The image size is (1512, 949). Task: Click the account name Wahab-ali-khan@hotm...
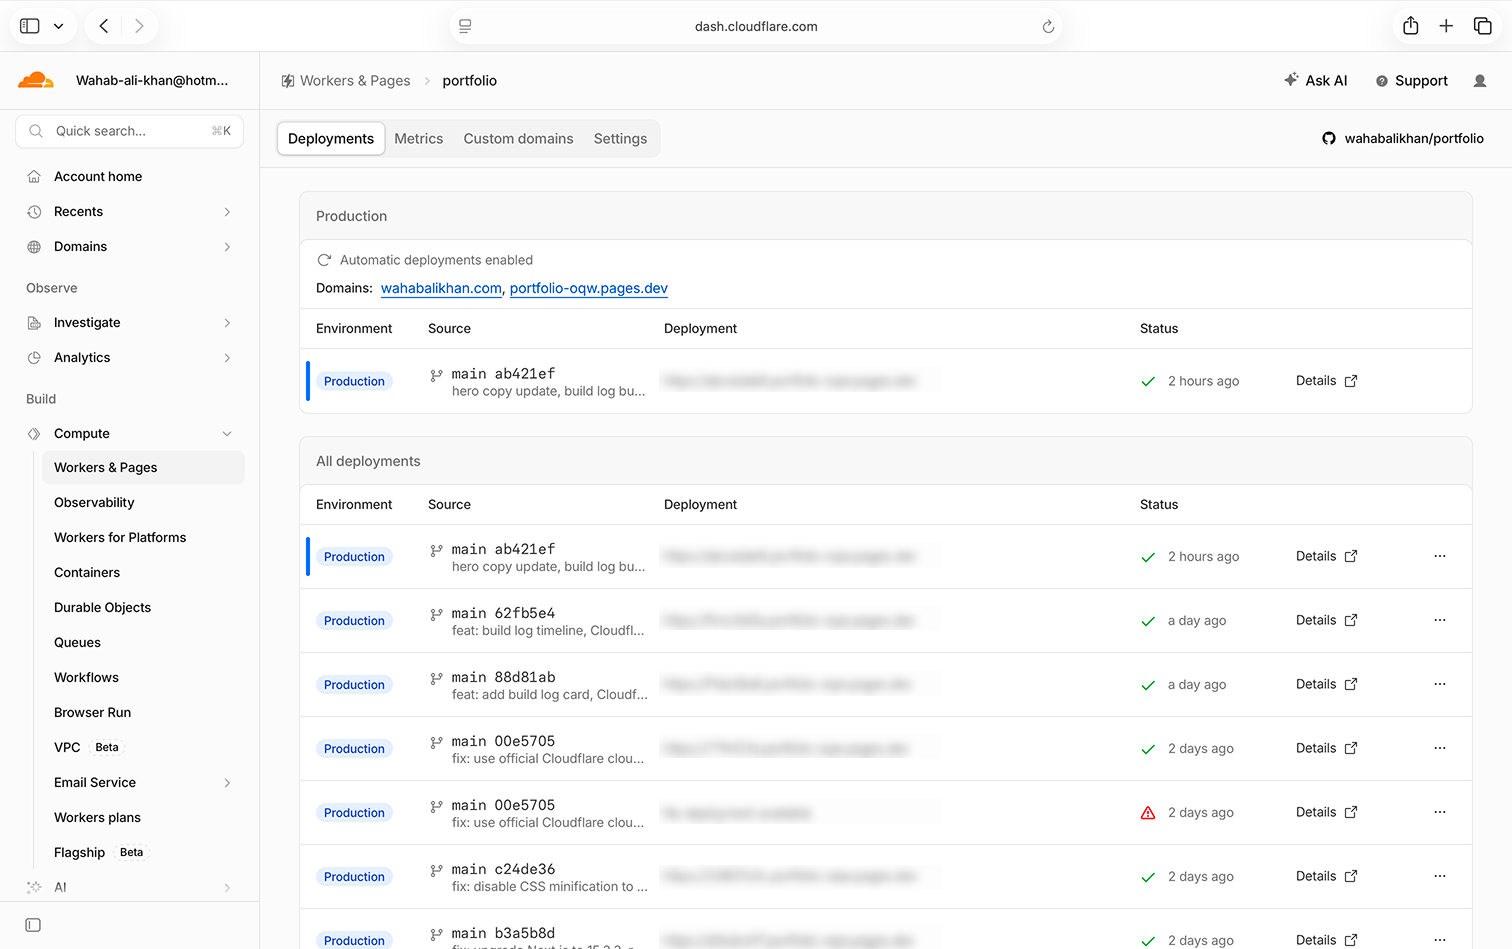point(152,81)
